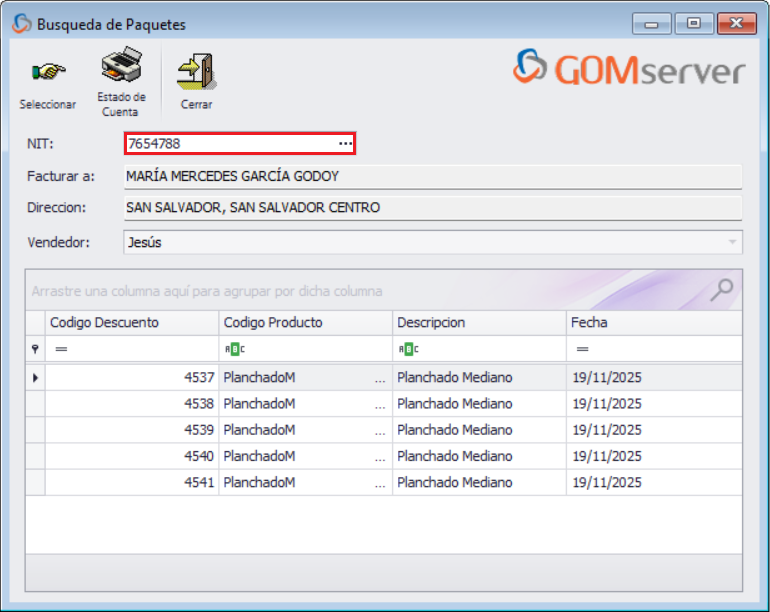
Task: Click the Descripcion ABC filter icon
Action: click(x=407, y=349)
